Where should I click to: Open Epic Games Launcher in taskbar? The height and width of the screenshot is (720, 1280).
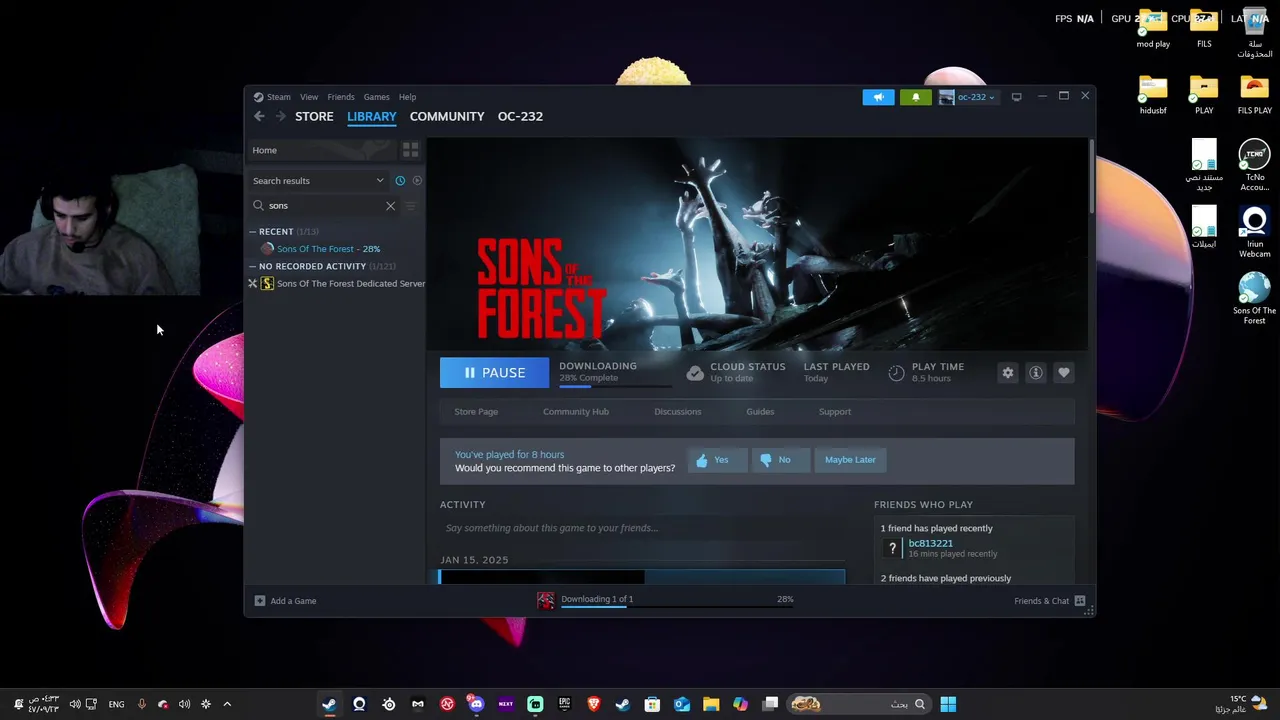point(564,704)
